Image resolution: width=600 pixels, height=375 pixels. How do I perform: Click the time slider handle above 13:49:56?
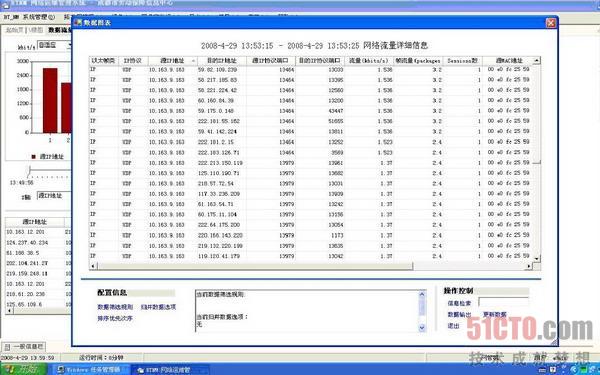coord(29,170)
